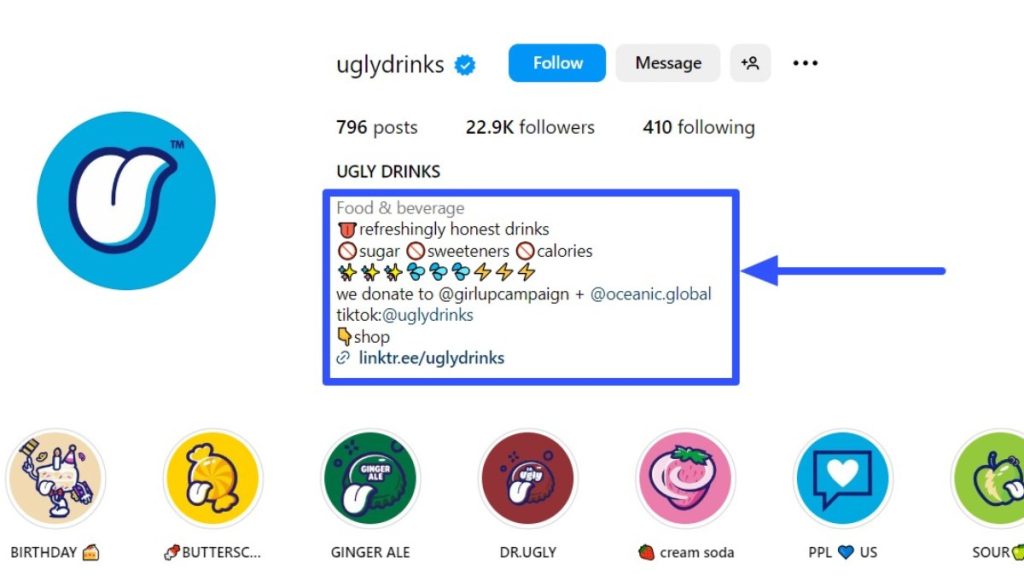View the PPL US heart highlight
The image size is (1024, 587).
(842, 479)
